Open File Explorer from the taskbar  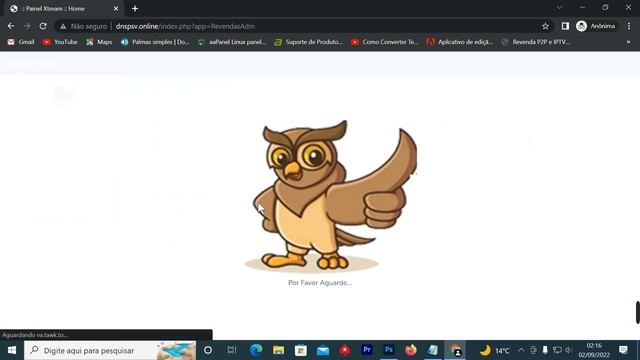click(279, 350)
